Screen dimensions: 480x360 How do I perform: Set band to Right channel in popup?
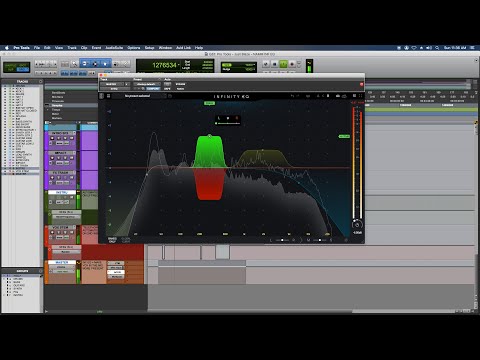tap(237, 118)
